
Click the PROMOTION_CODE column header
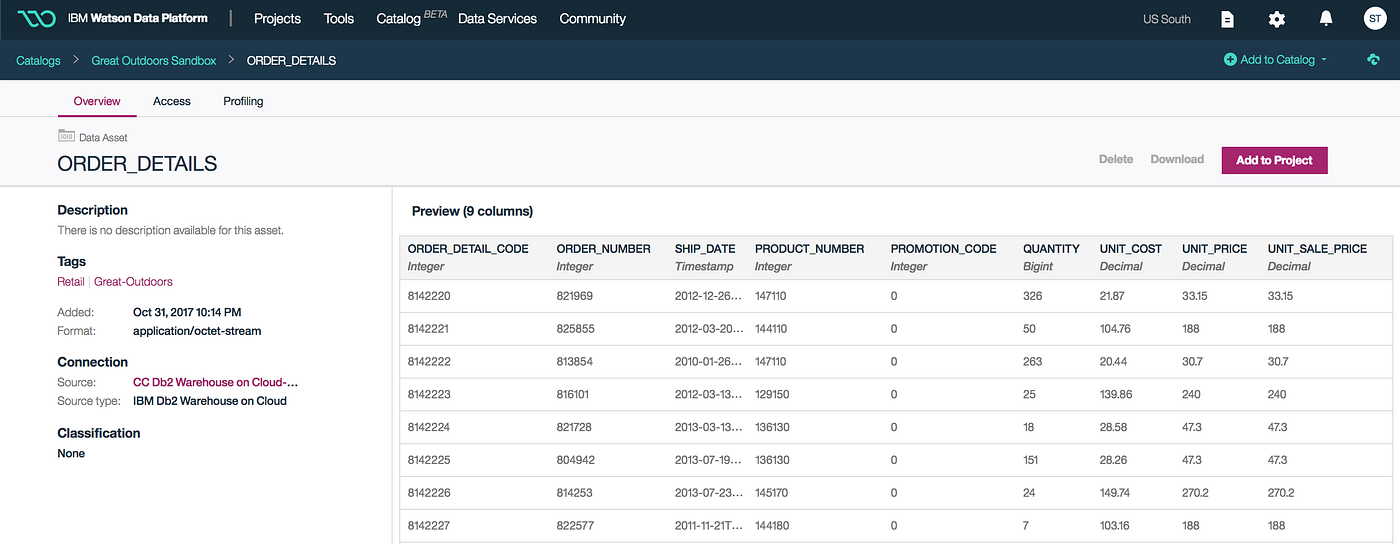[x=944, y=249]
